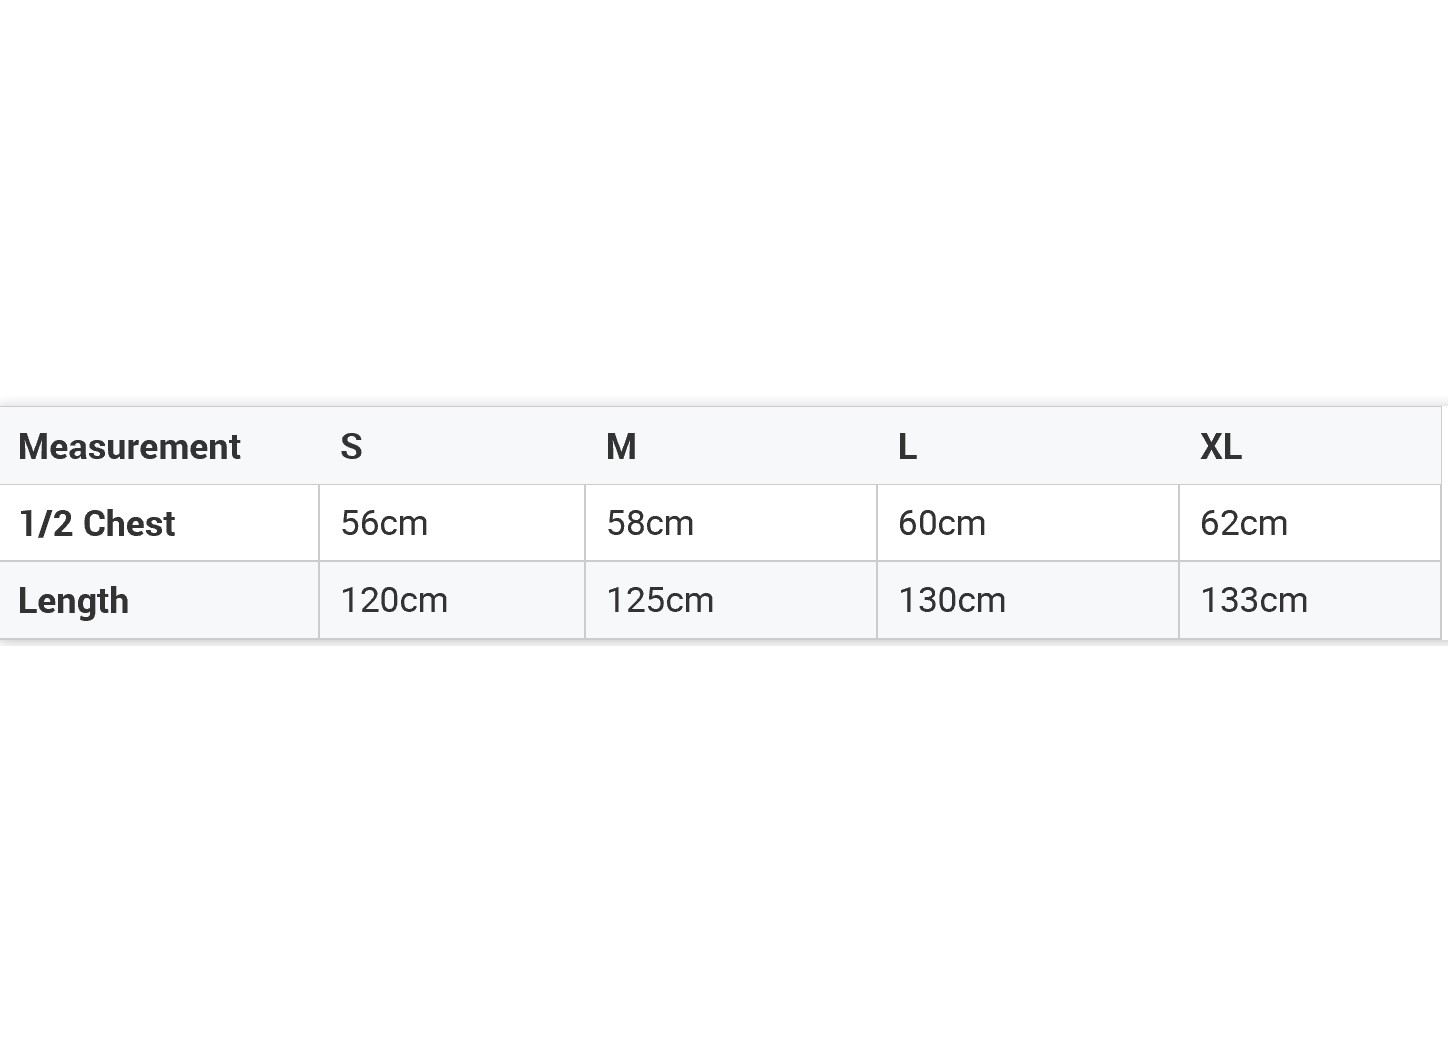Click the 120cm length cell

(x=394, y=600)
